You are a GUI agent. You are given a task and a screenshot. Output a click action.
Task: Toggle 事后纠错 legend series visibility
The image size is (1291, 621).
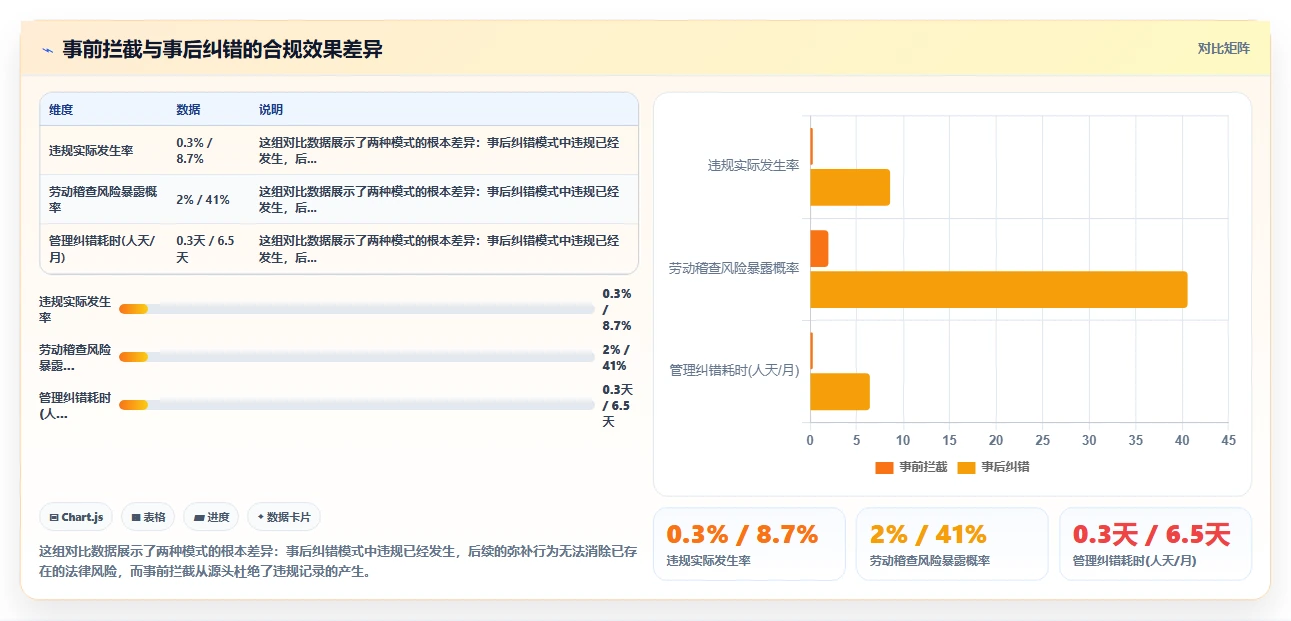coord(993,467)
